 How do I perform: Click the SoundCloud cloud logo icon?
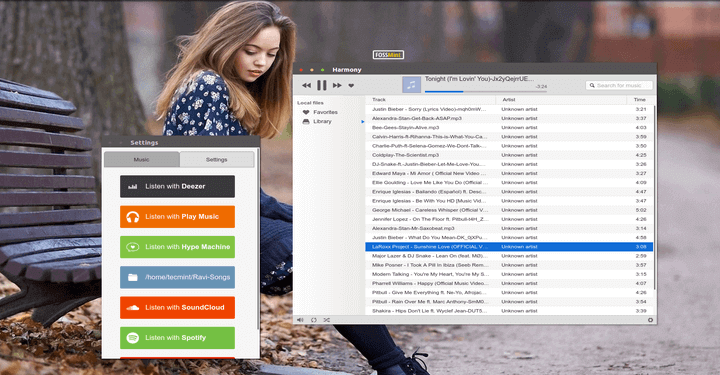(x=133, y=308)
